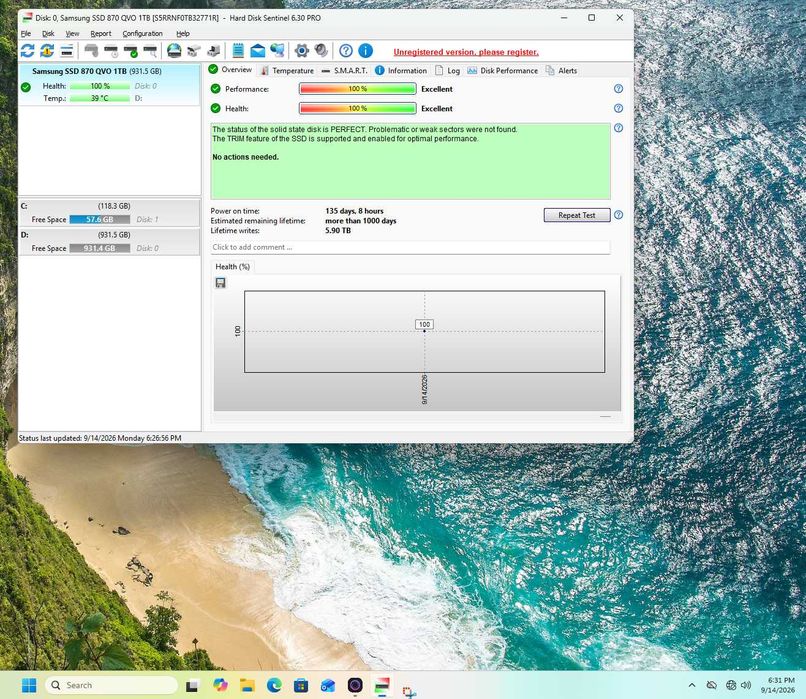
Task: Click the Performance 100 % gauge bar
Action: click(358, 89)
